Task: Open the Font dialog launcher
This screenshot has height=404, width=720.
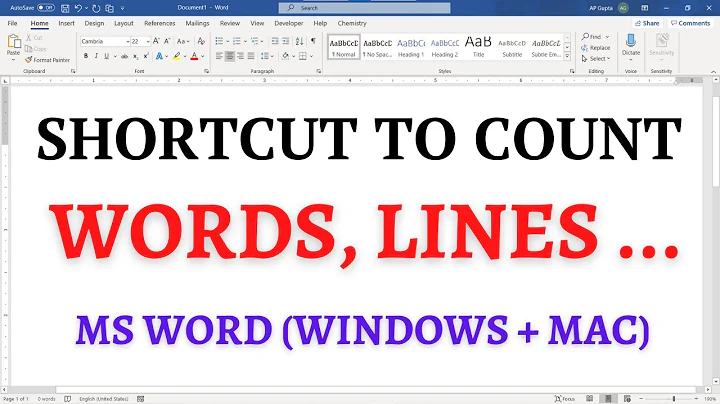Action: [x=206, y=71]
